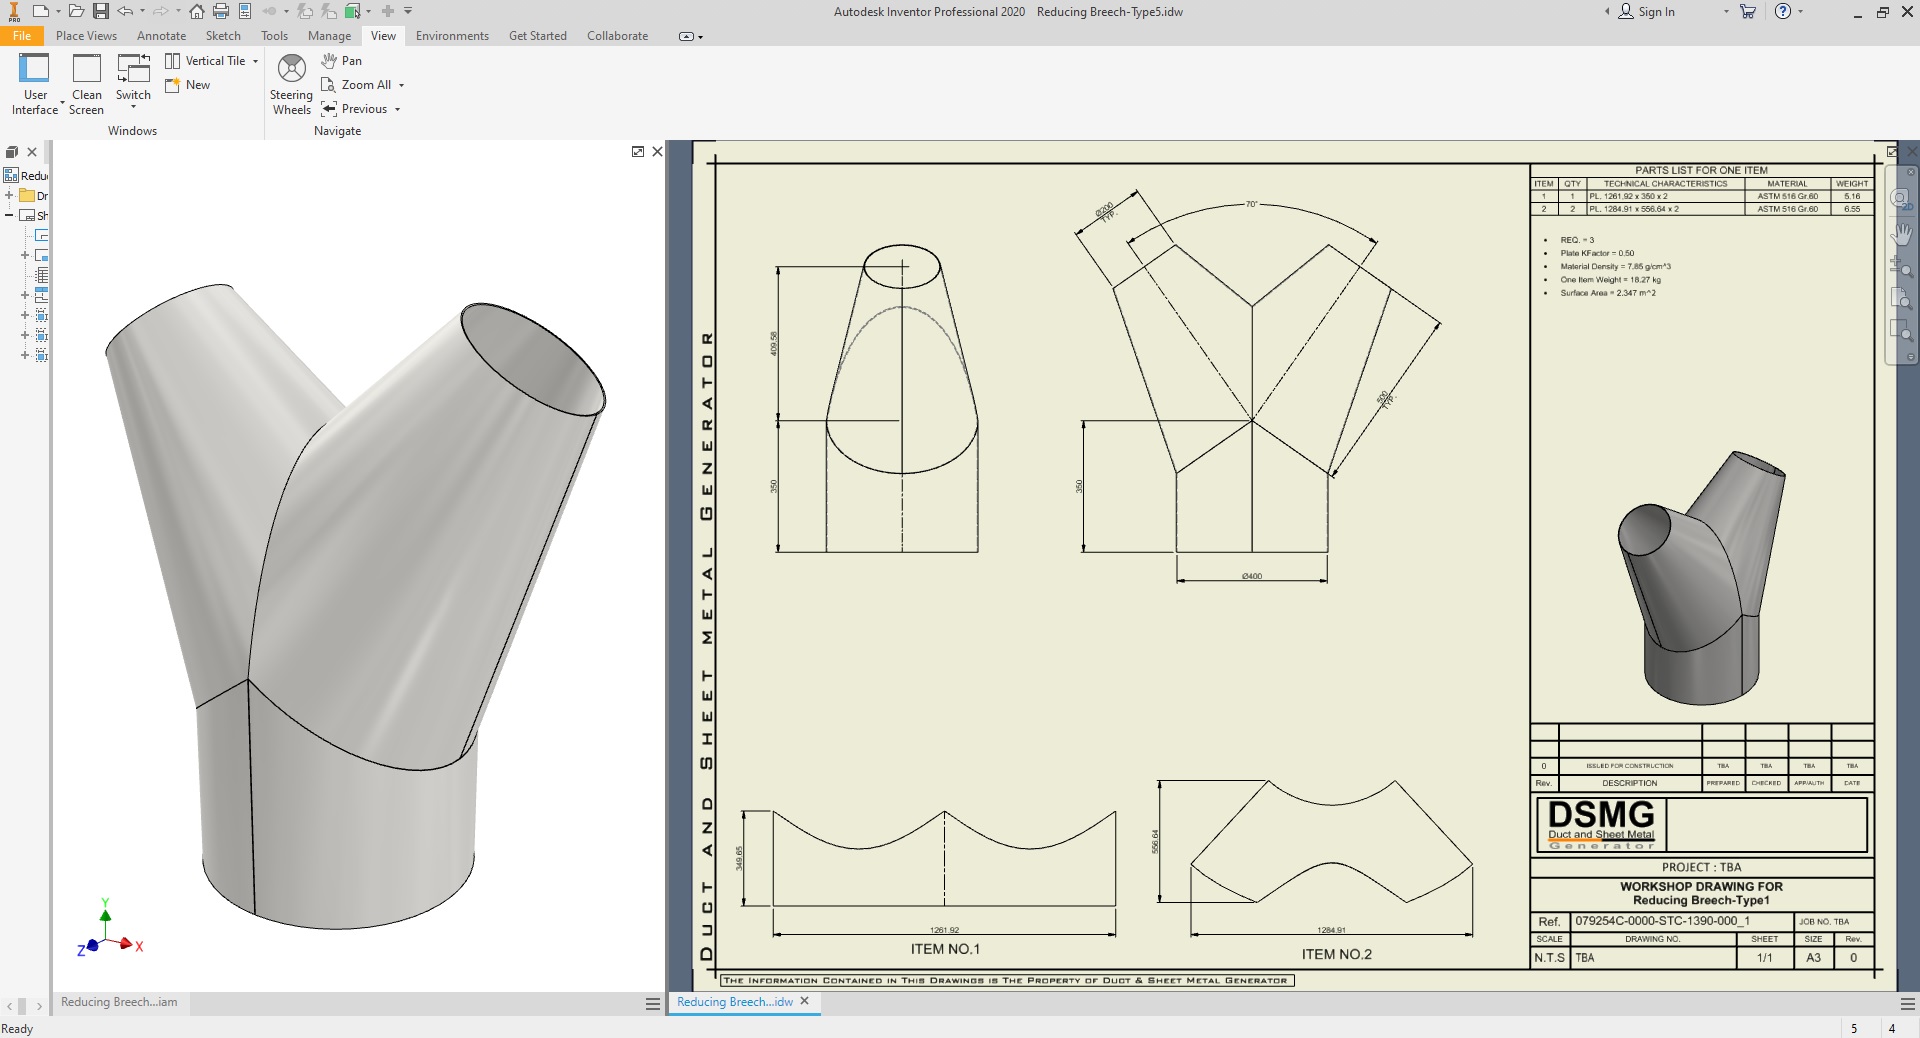Switch to the Annotate ribbon tab
This screenshot has height=1038, width=1920.
161,35
